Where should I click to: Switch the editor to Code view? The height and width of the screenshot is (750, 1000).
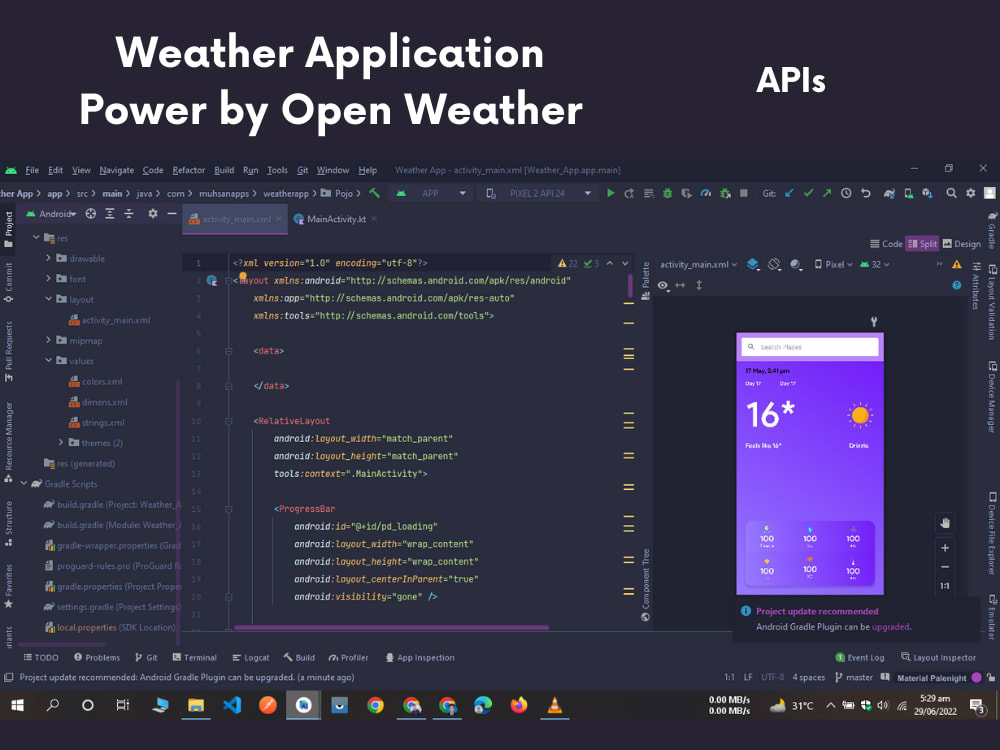[x=892, y=243]
